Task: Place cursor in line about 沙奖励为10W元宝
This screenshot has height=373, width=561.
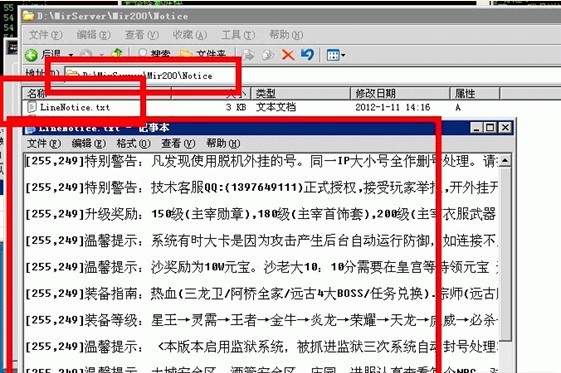Action: click(262, 267)
